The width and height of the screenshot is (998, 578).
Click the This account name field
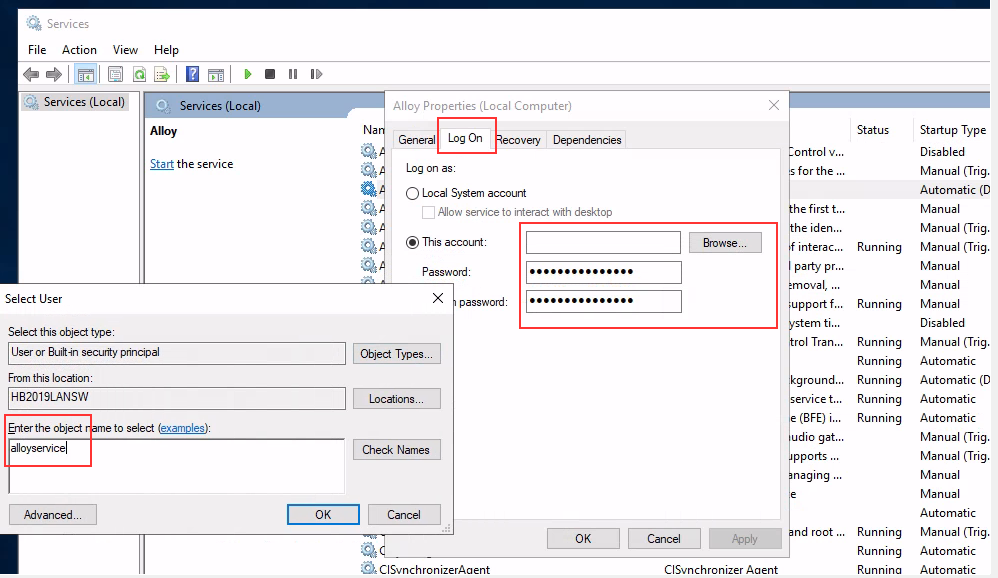pos(603,243)
